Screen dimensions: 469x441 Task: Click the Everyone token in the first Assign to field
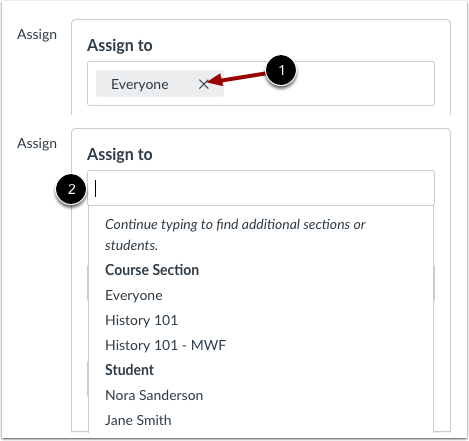pos(139,84)
